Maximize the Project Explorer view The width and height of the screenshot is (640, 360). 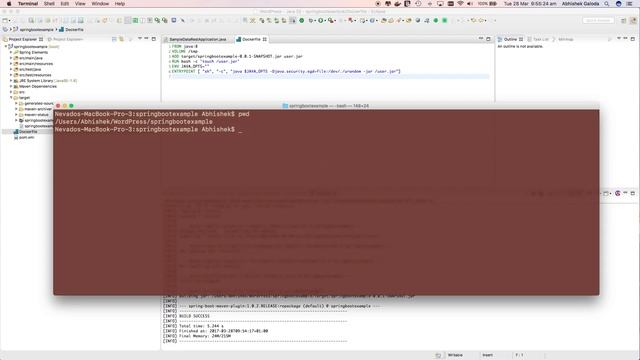click(154, 39)
